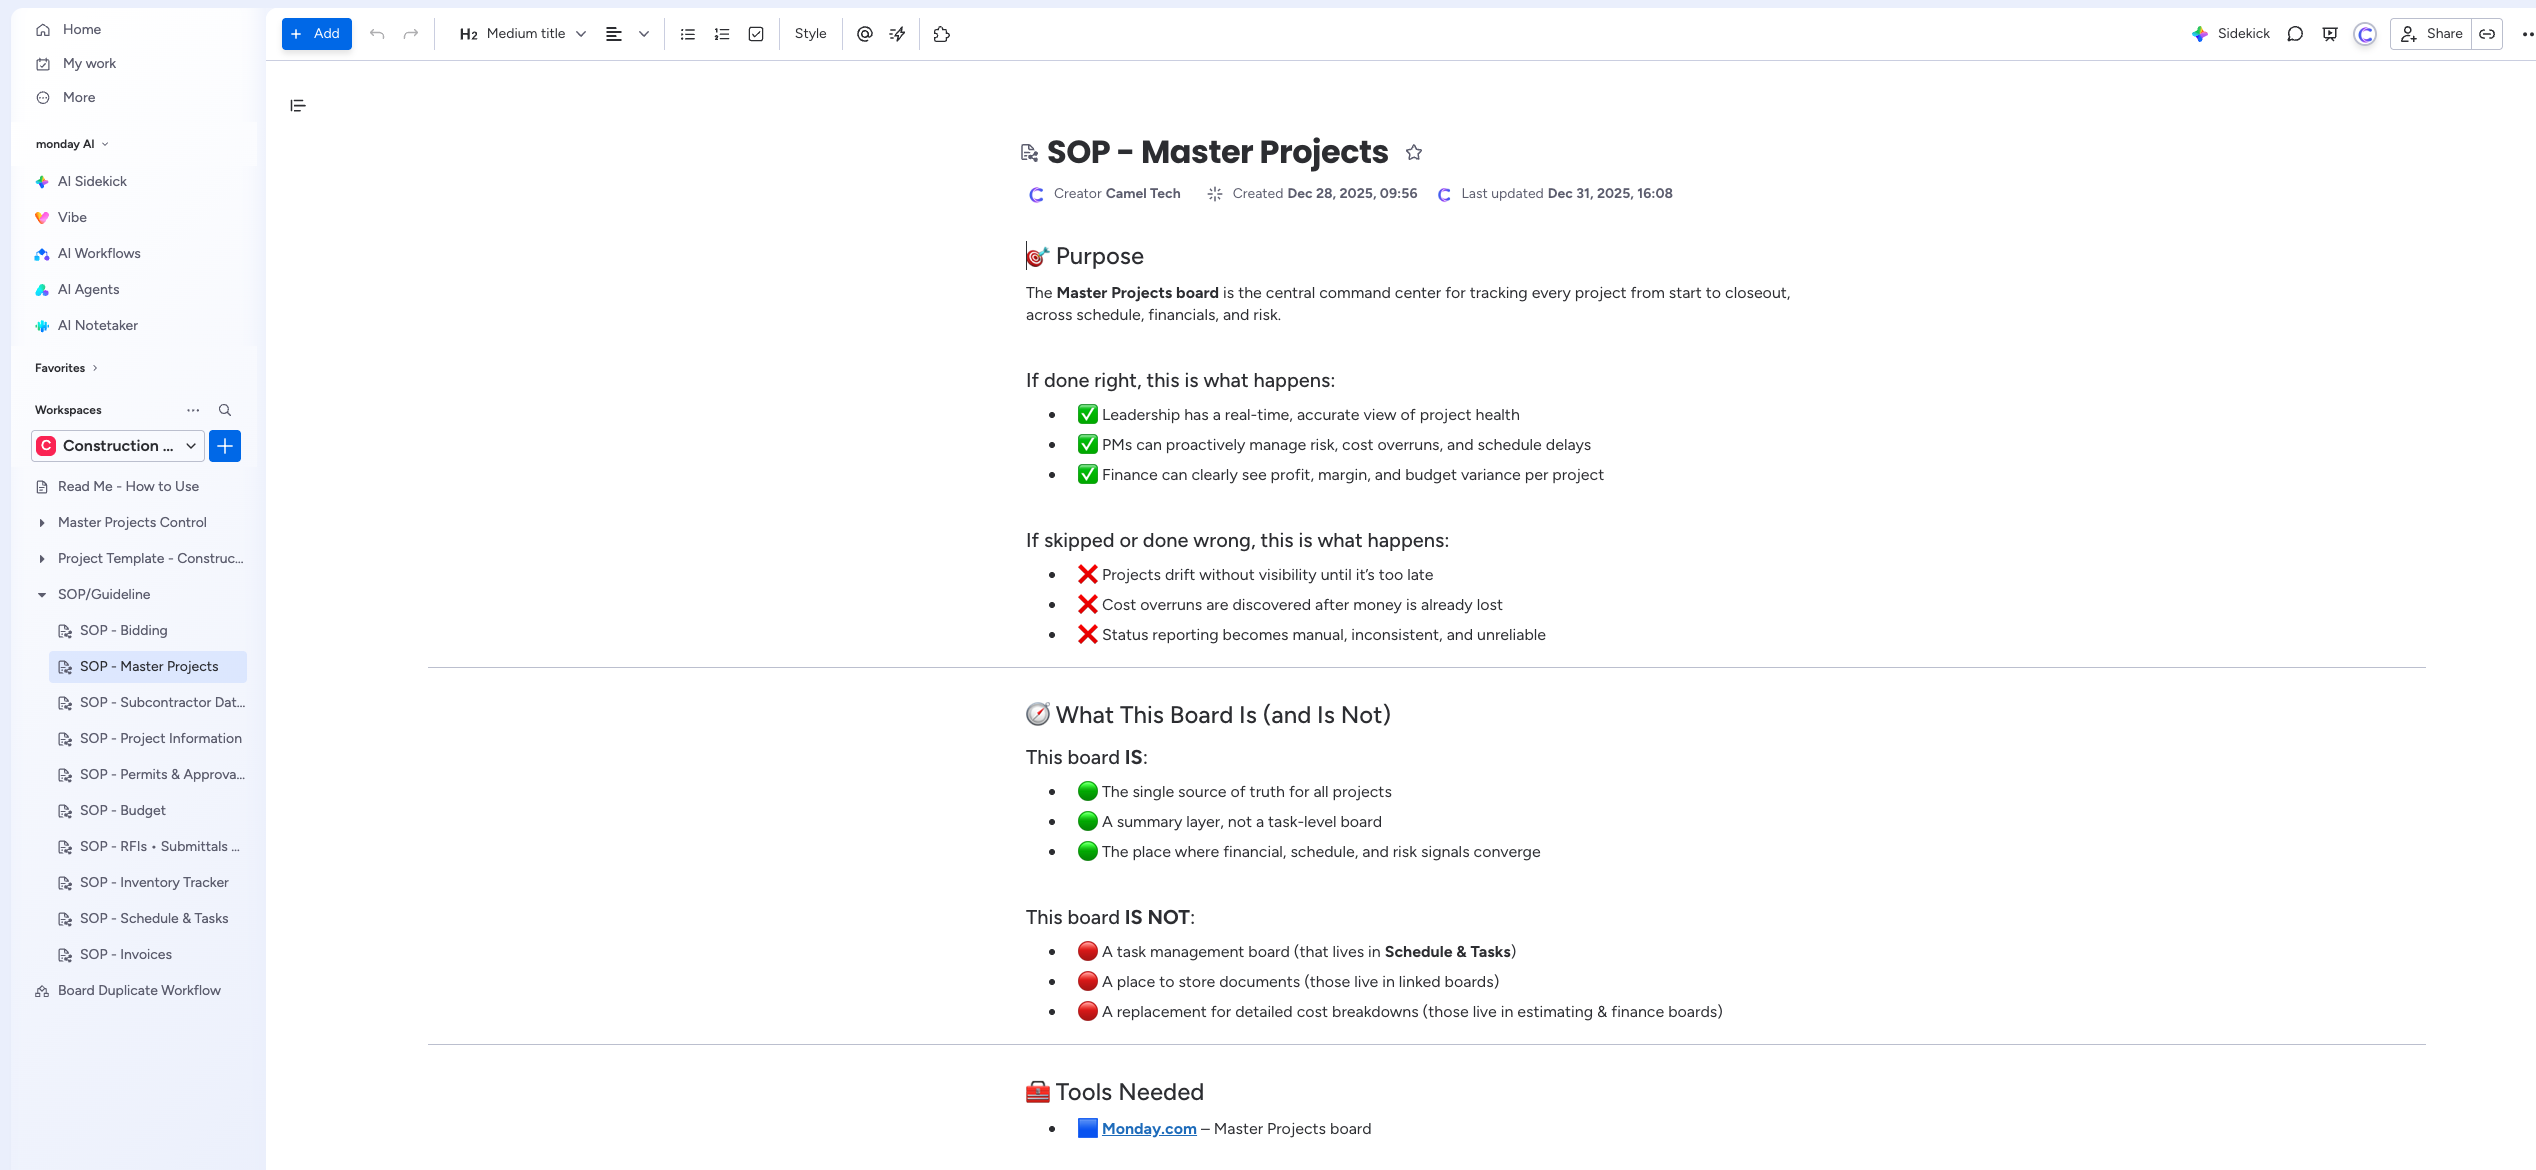Open the Style formatting options

click(810, 34)
